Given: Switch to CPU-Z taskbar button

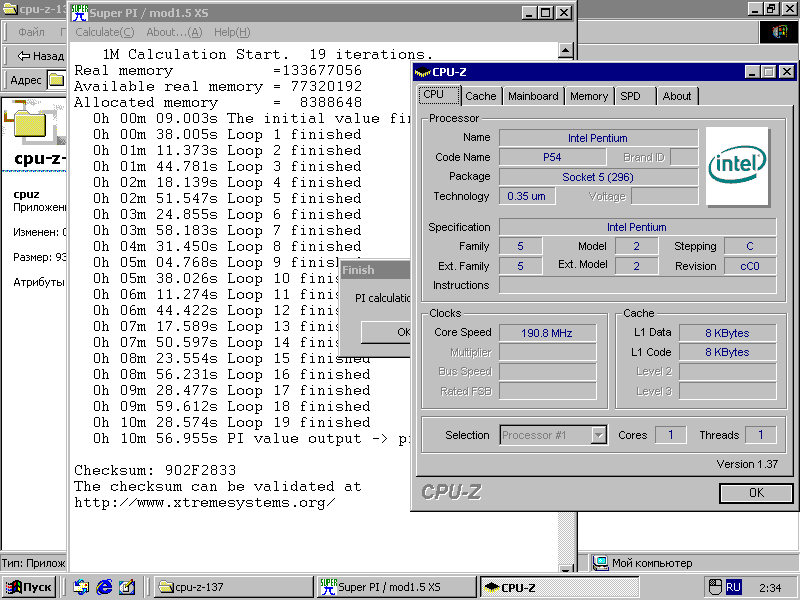Looking at the screenshot, I should [x=560, y=587].
